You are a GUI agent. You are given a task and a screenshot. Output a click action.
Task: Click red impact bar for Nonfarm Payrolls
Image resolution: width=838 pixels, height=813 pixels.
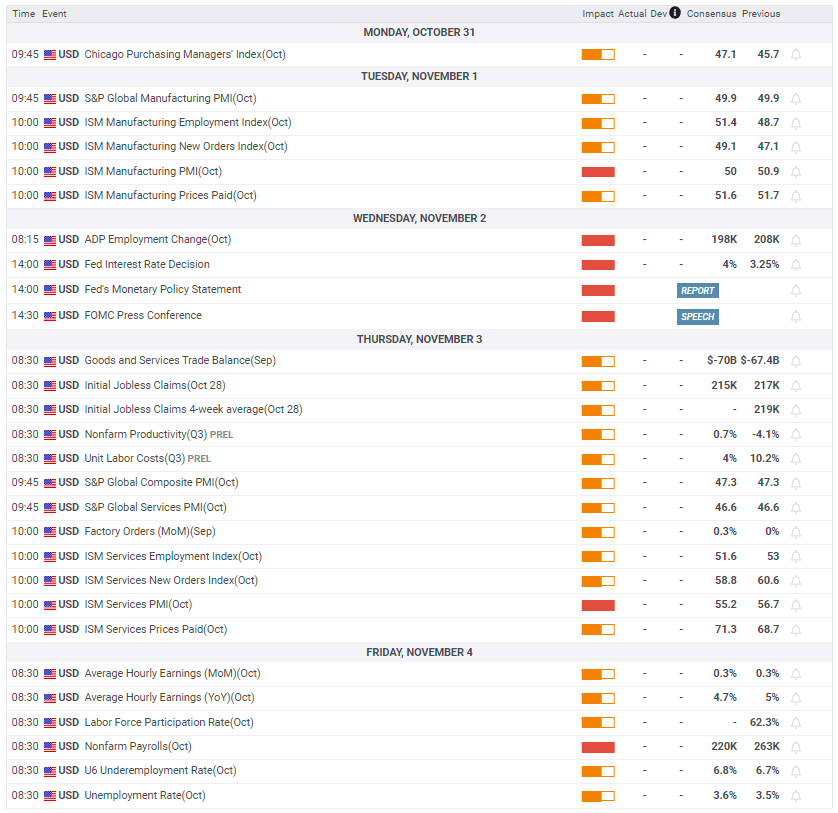tap(598, 747)
